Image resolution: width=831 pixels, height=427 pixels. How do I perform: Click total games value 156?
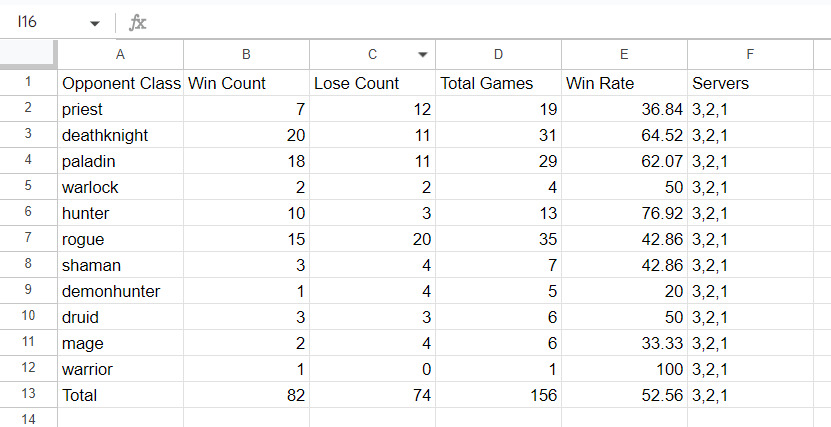tap(498, 395)
